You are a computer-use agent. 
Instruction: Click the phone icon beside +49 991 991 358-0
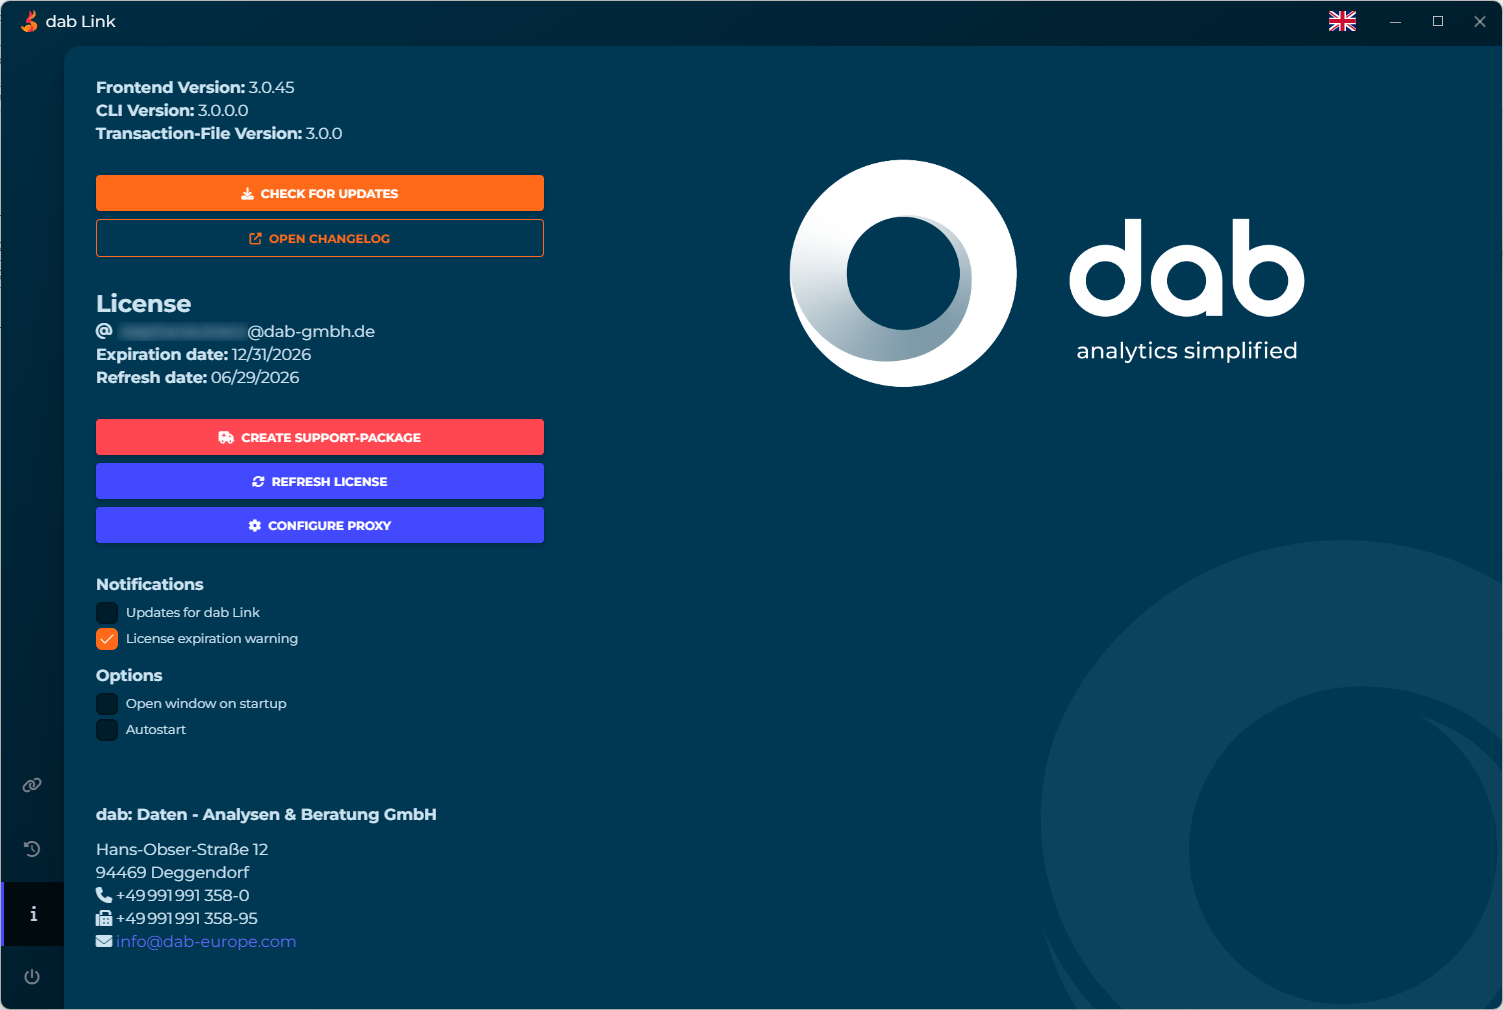pyautogui.click(x=104, y=895)
